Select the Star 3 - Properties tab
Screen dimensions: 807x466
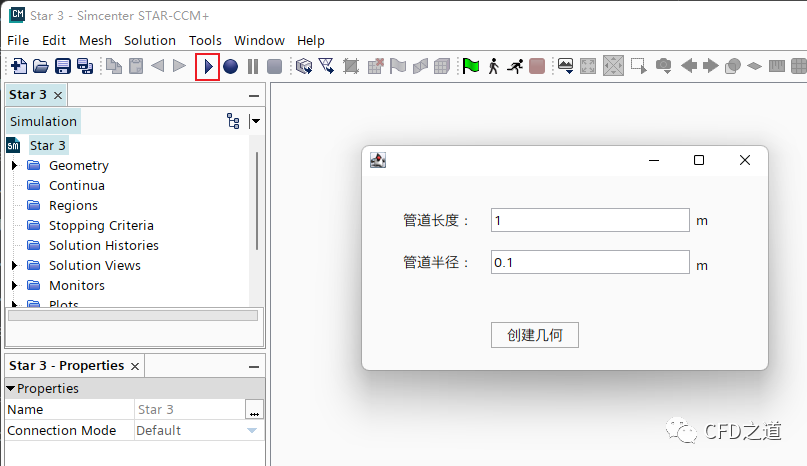(x=66, y=366)
